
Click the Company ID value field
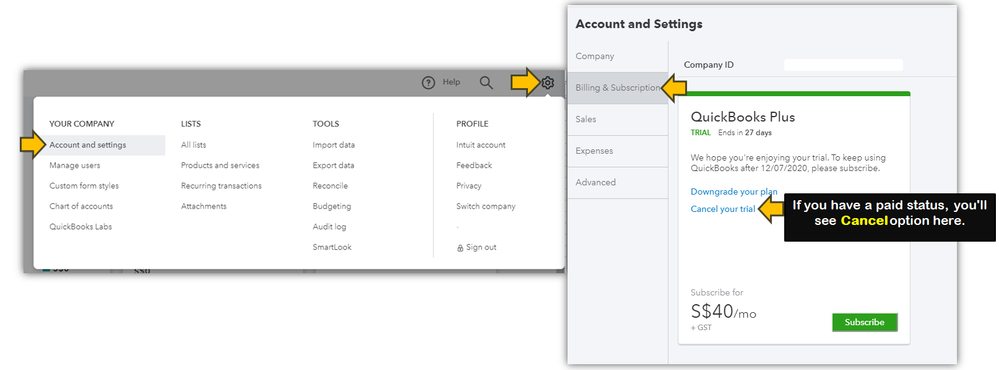[843, 65]
